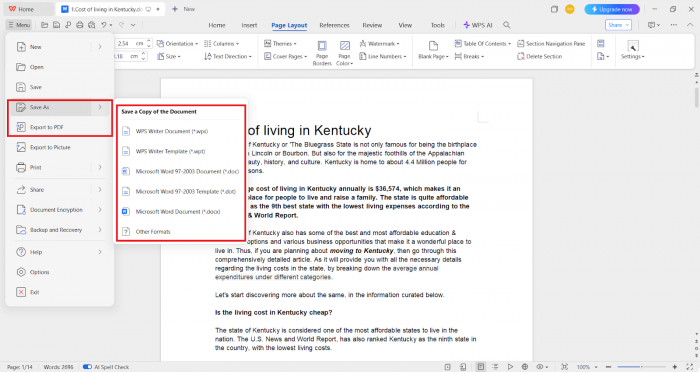Click the zoom slider track

[x=641, y=367]
